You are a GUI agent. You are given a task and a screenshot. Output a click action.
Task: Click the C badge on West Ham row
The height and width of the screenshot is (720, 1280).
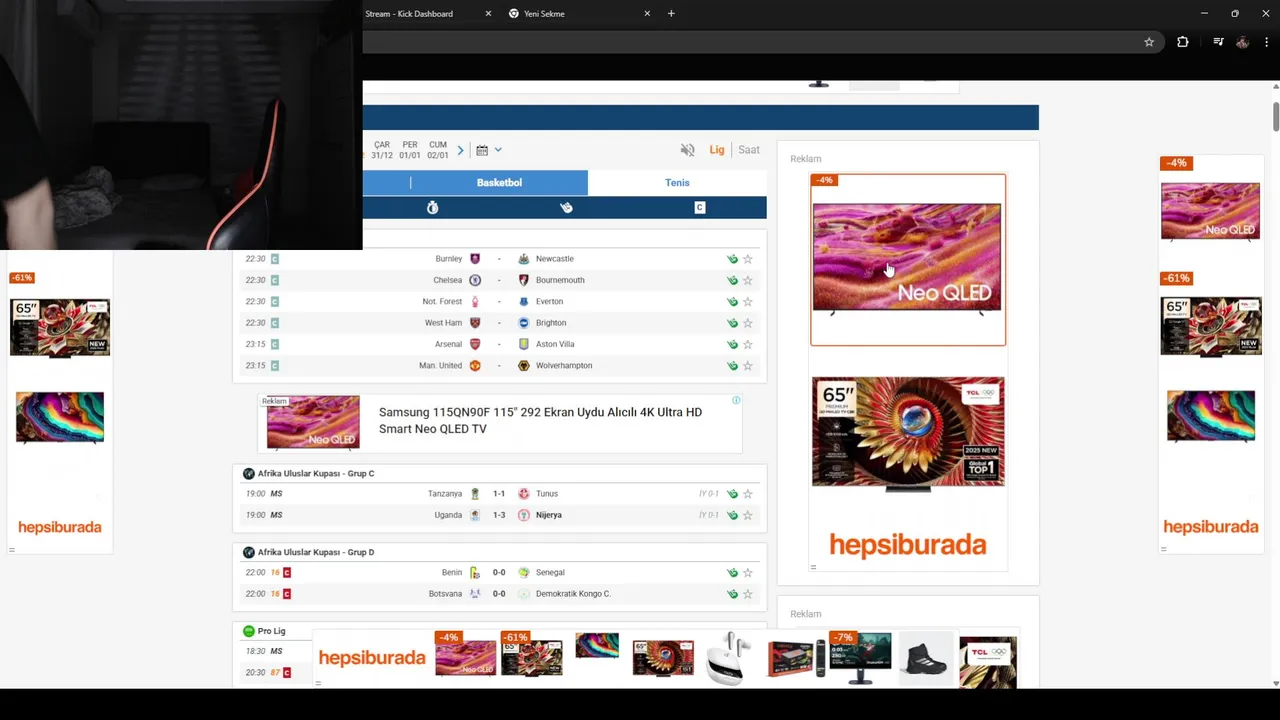click(274, 323)
